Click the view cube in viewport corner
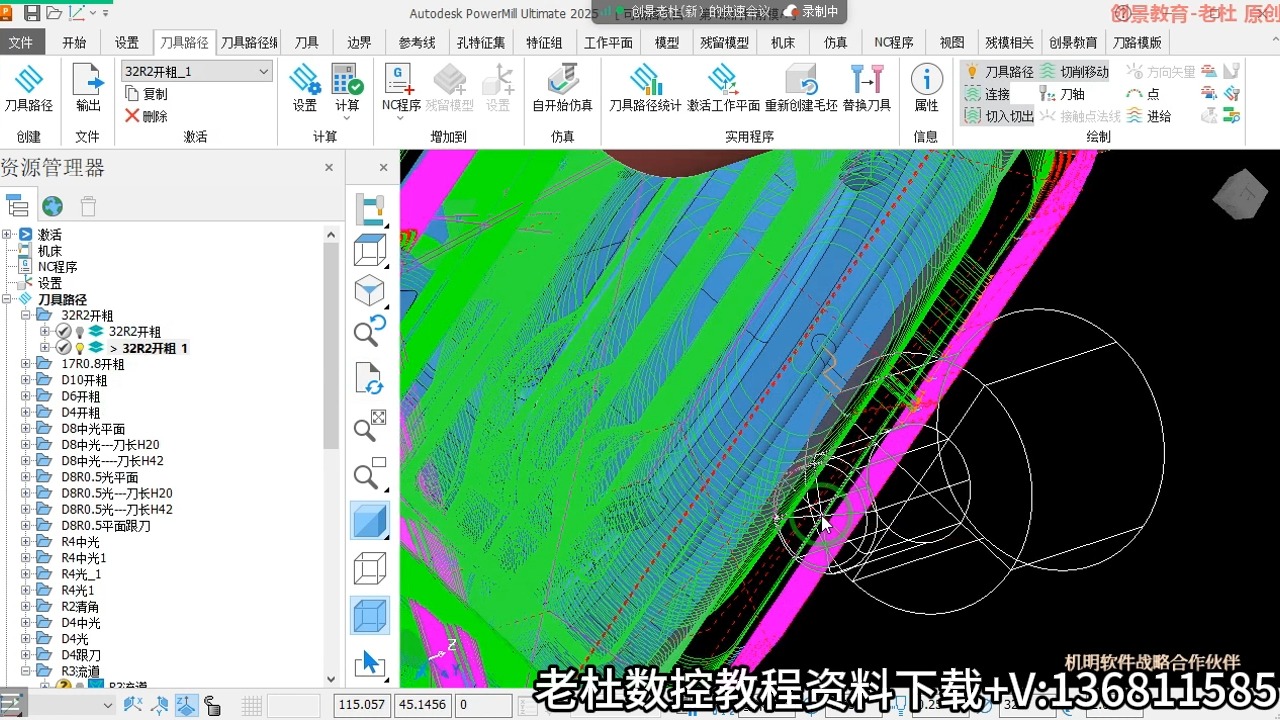The height and width of the screenshot is (720, 1280). tap(1240, 195)
